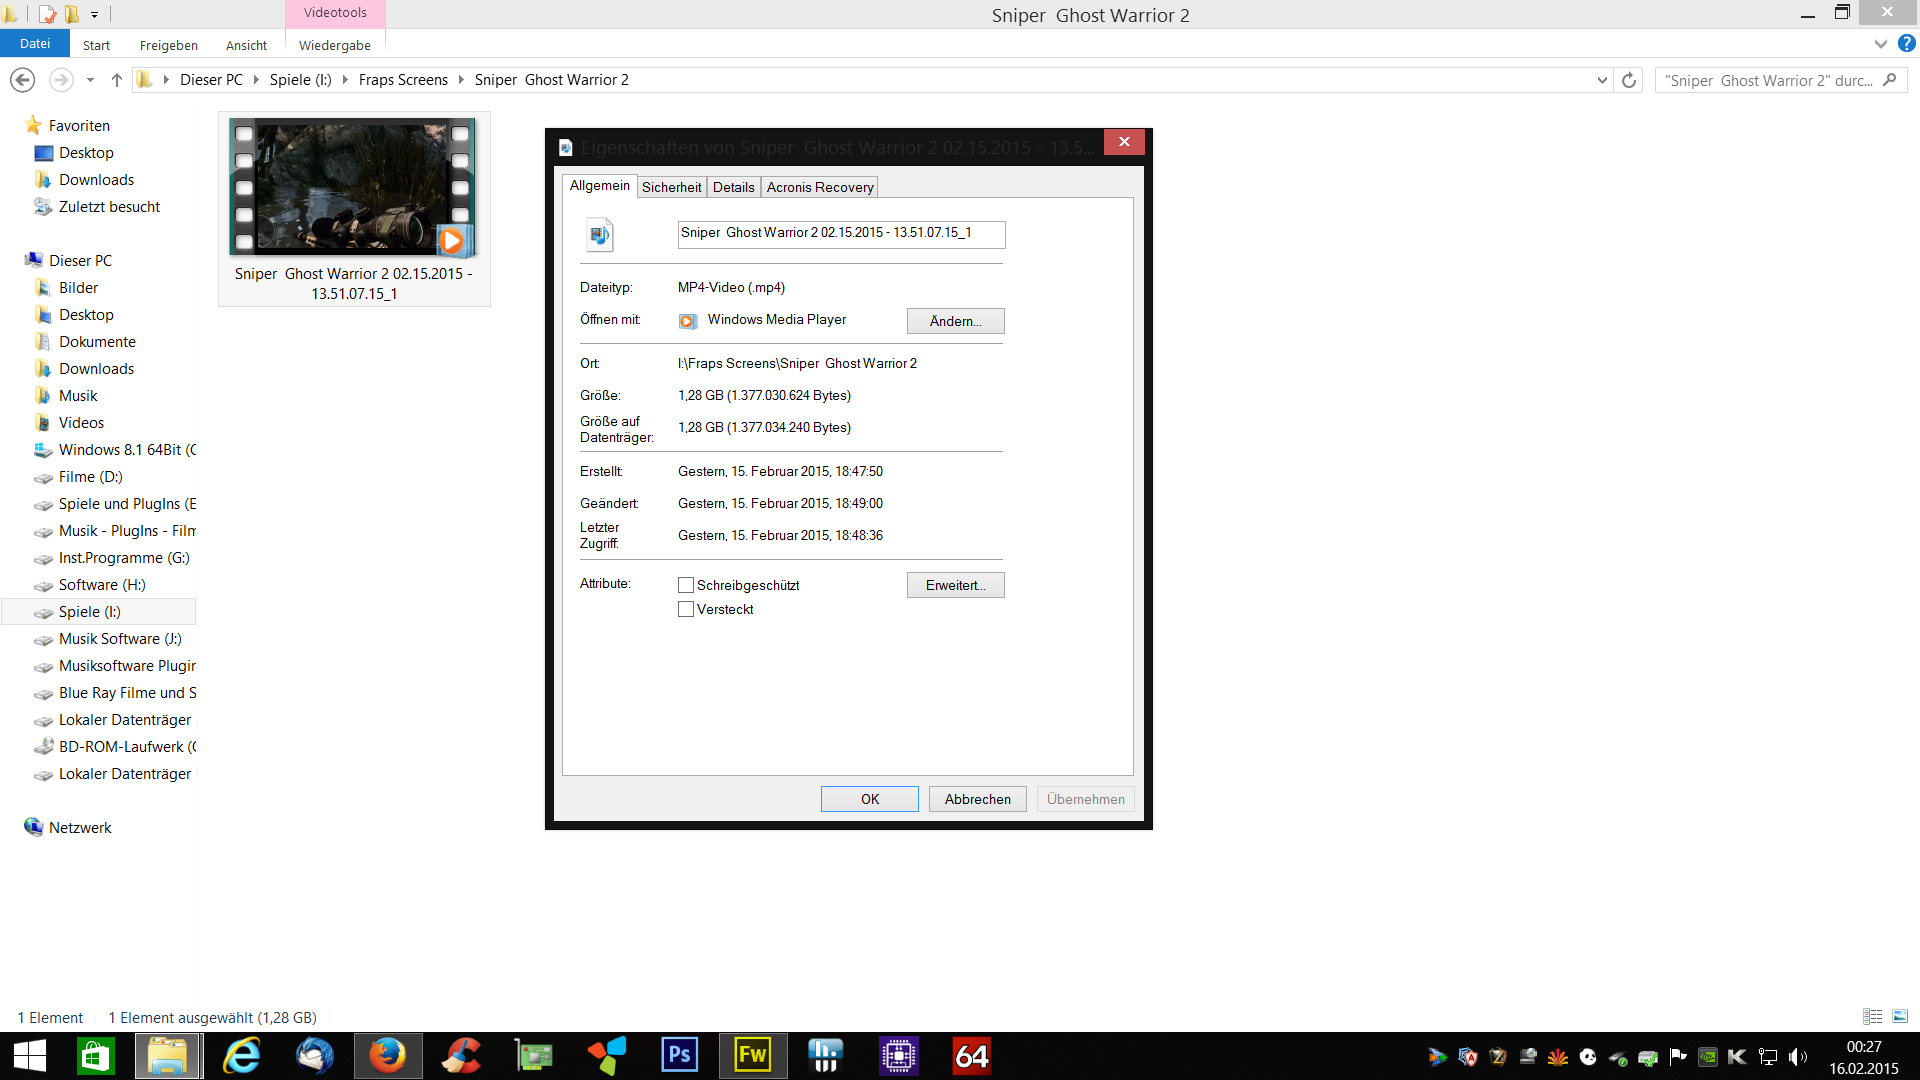This screenshot has width=1920, height=1080.
Task: Switch to large thumbnails view icon
Action: (1900, 1016)
